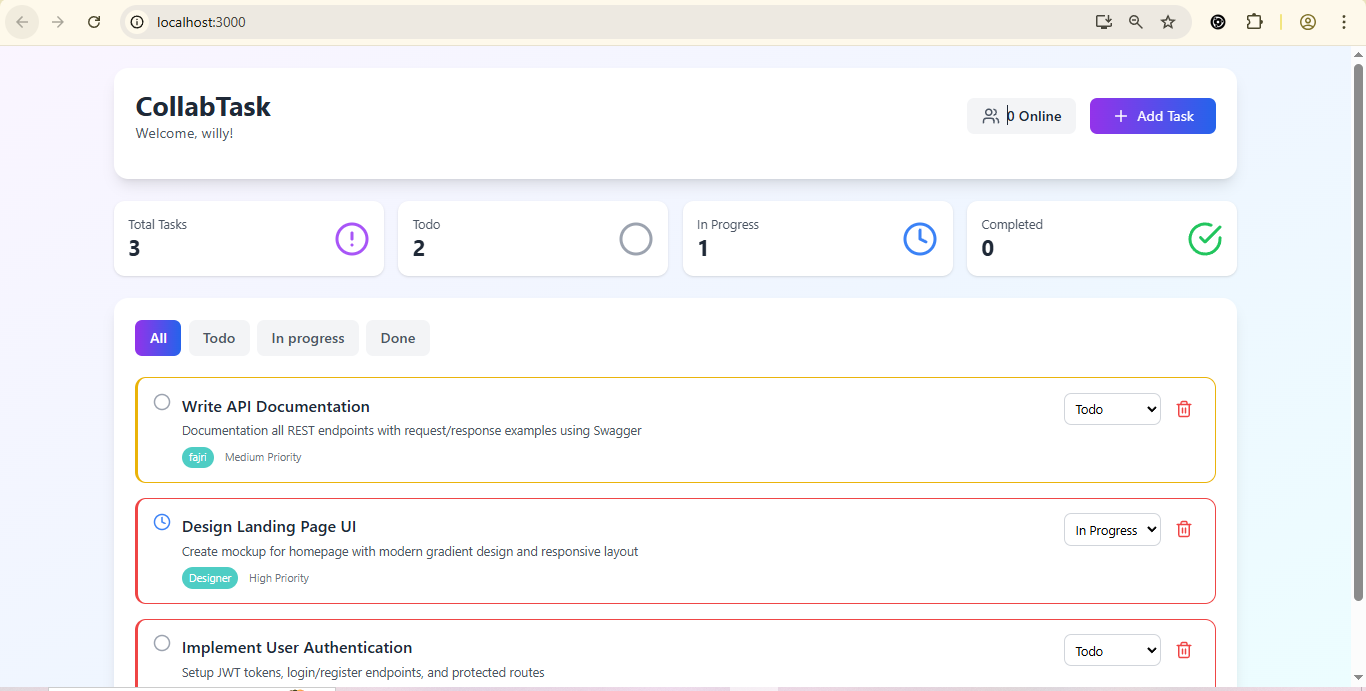
Task: Click the zoom magnifier icon in address bar
Action: pos(1136,22)
